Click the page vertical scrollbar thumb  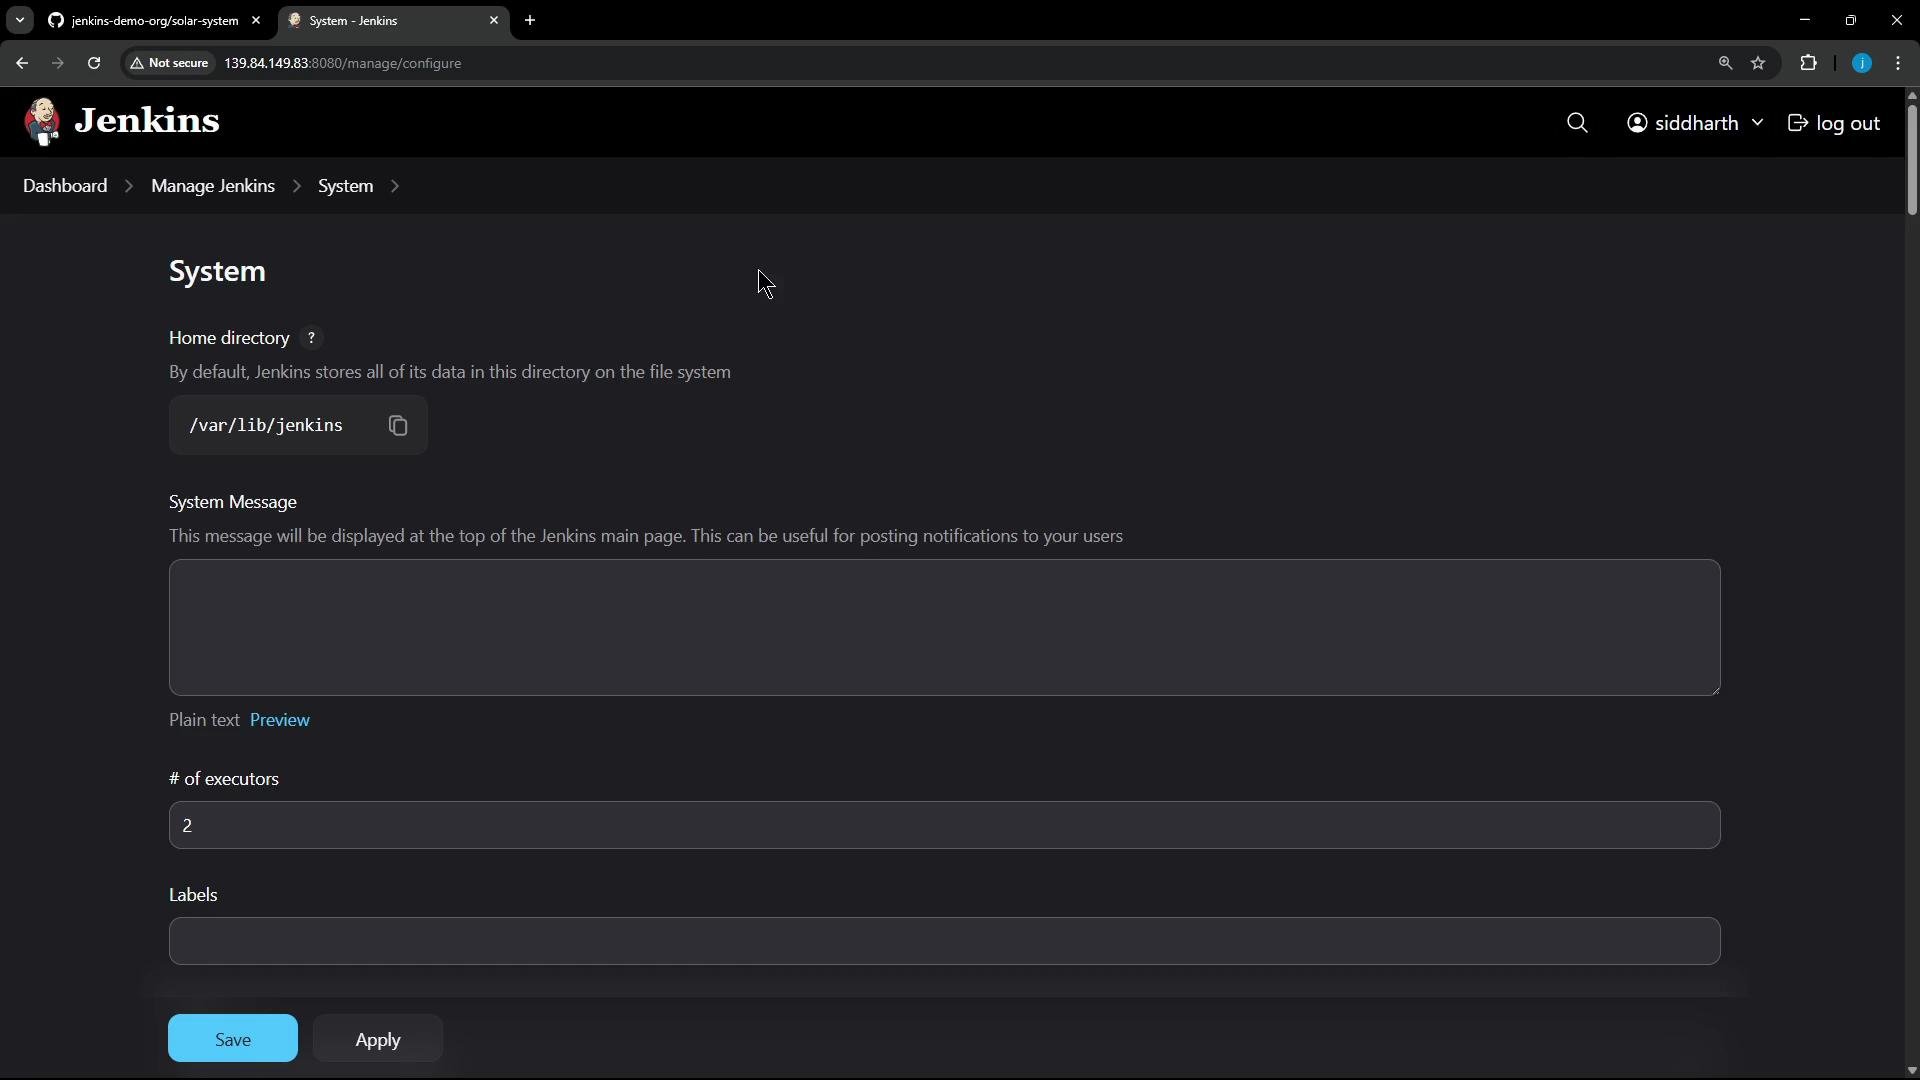click(x=1912, y=160)
